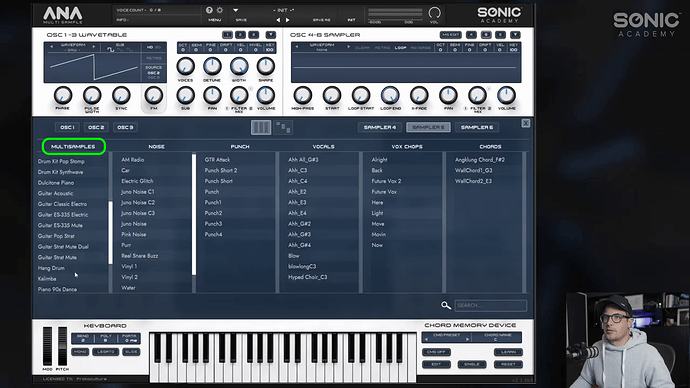Select OSC 1 browser tab
This screenshot has height=388, width=690.
click(x=67, y=127)
